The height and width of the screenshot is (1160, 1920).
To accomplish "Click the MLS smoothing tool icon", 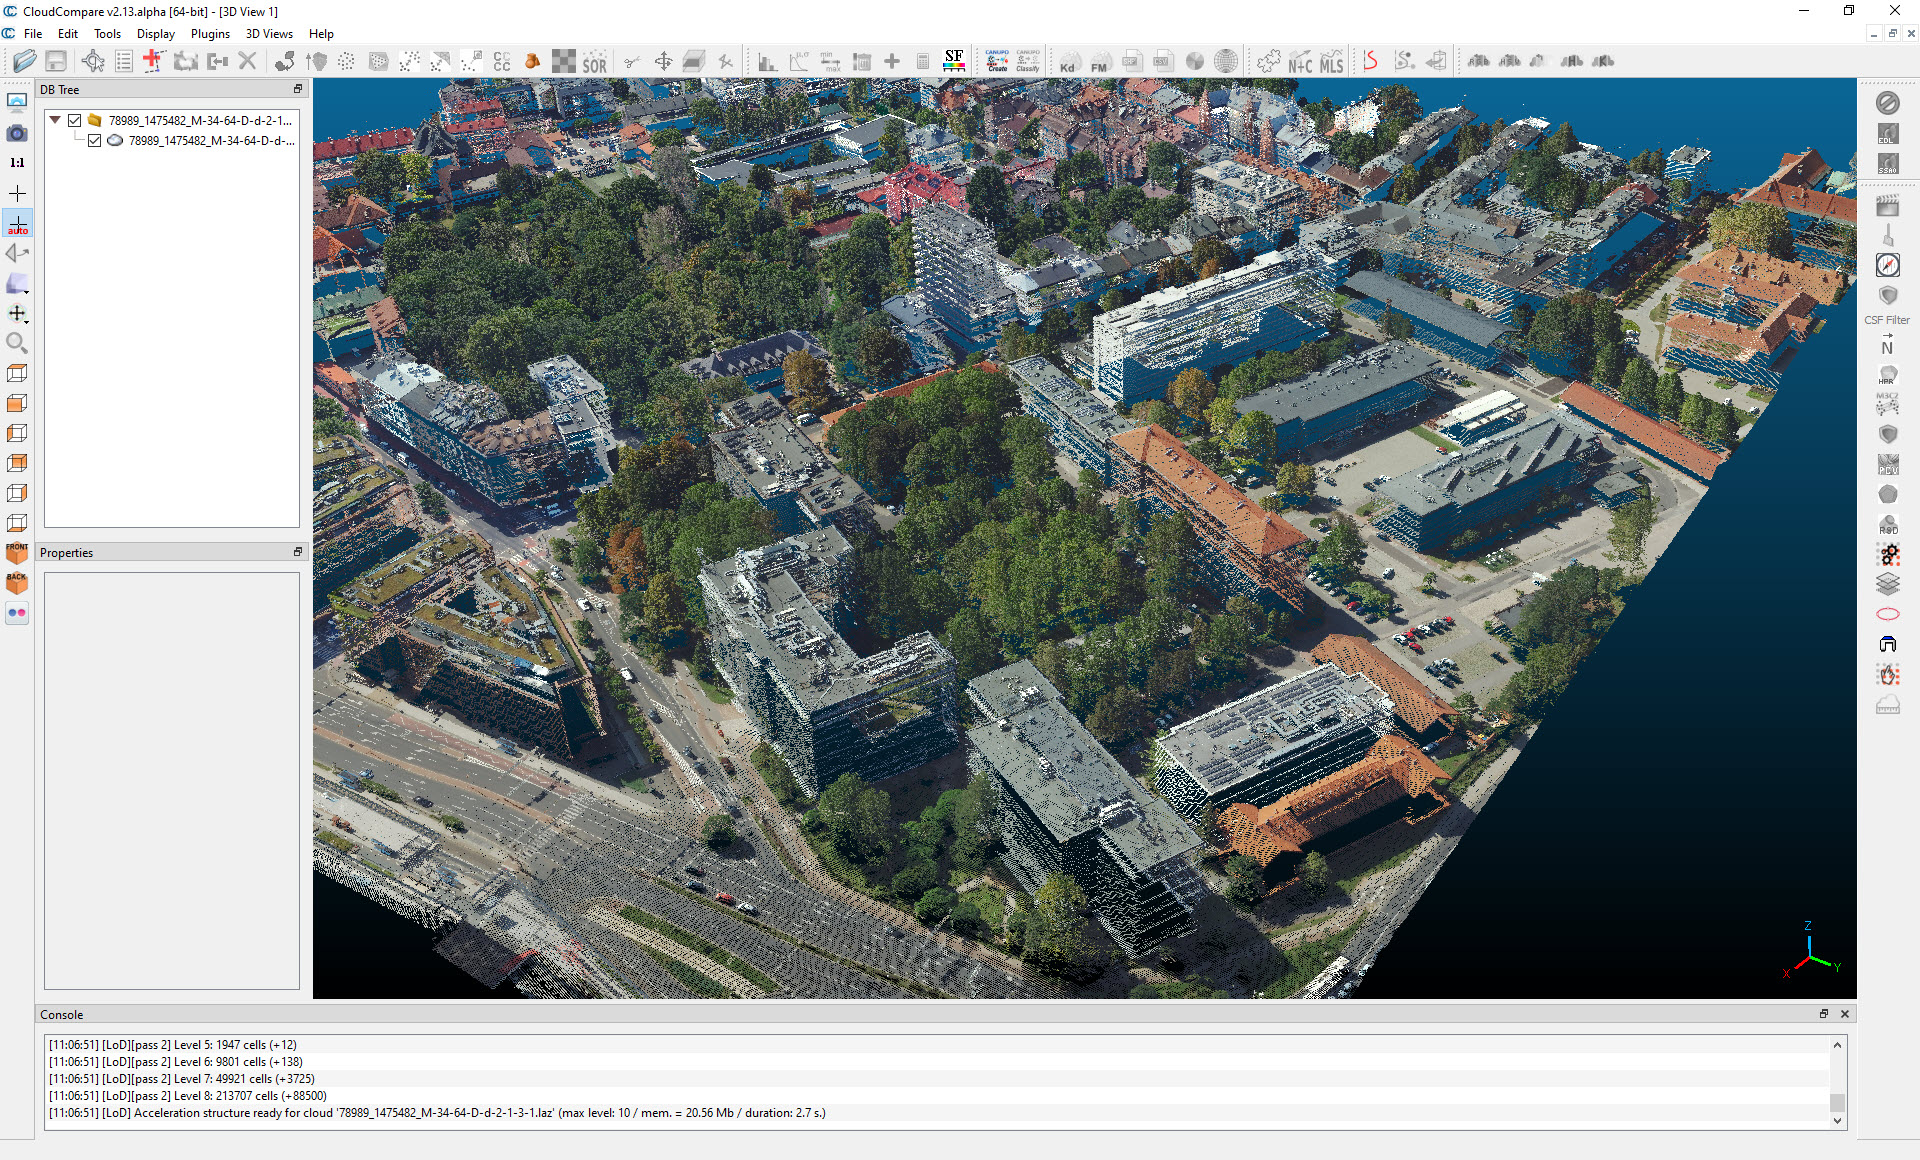I will pos(1331,62).
